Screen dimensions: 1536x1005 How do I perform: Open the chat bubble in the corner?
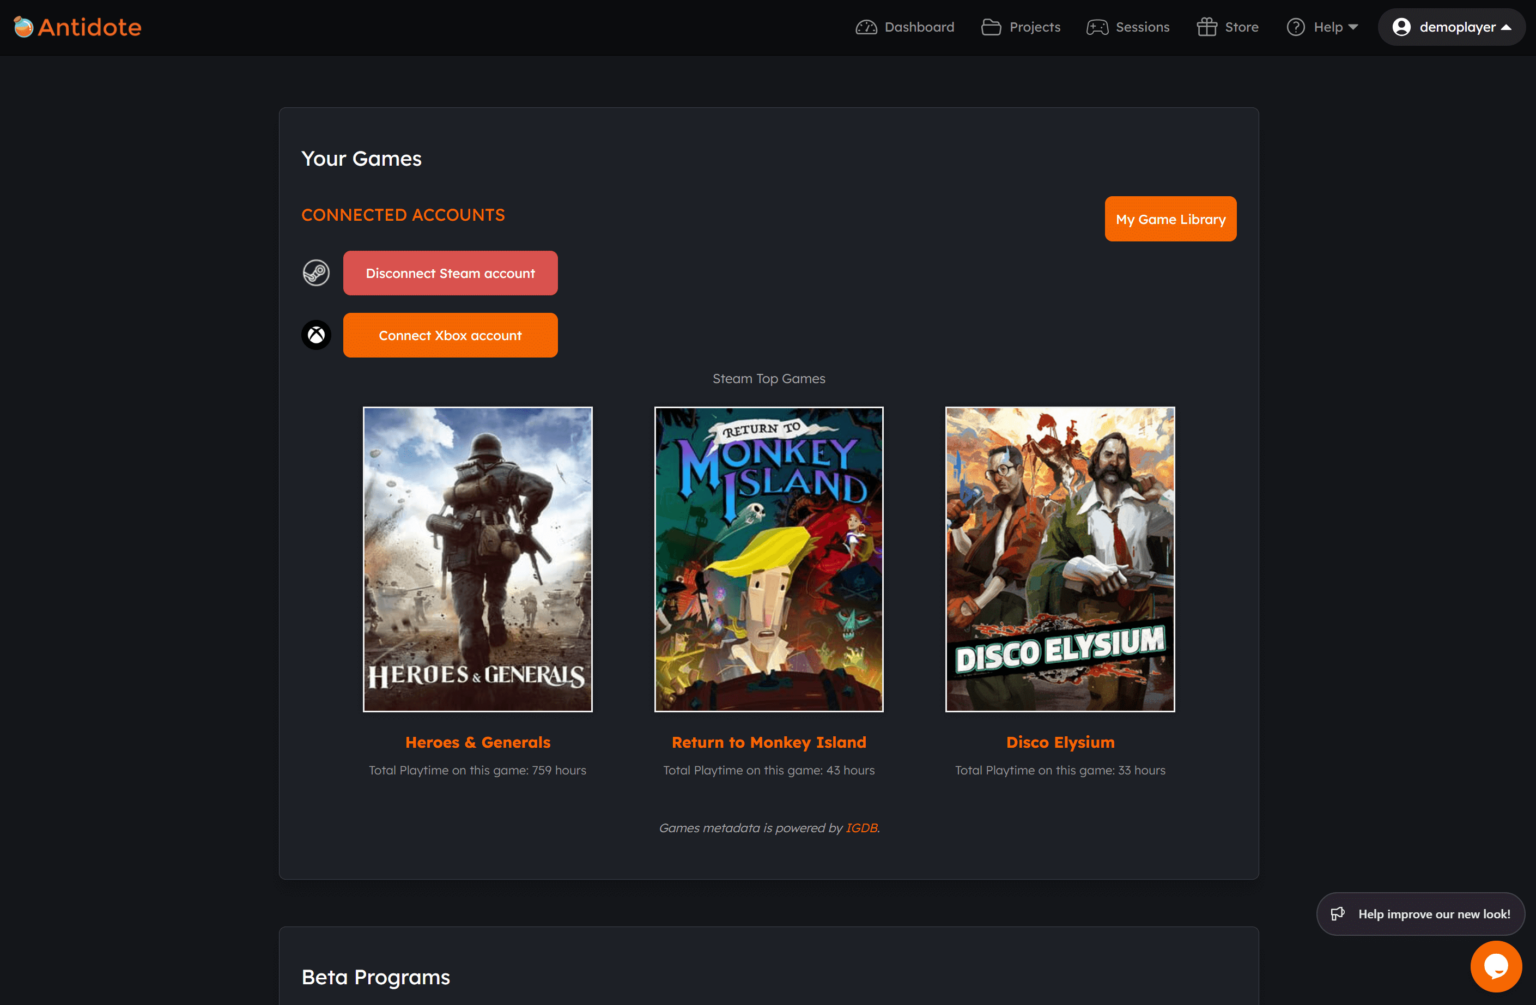pos(1496,966)
